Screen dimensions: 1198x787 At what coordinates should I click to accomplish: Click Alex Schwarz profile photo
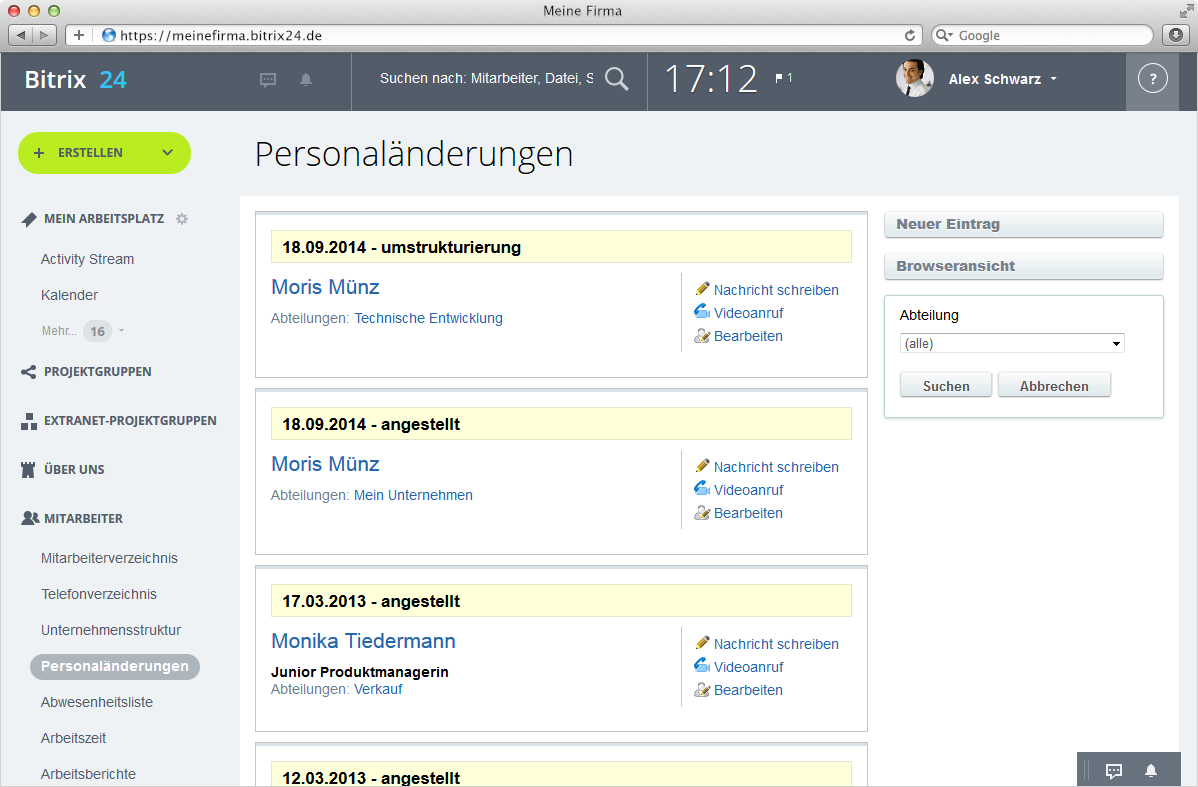point(915,78)
